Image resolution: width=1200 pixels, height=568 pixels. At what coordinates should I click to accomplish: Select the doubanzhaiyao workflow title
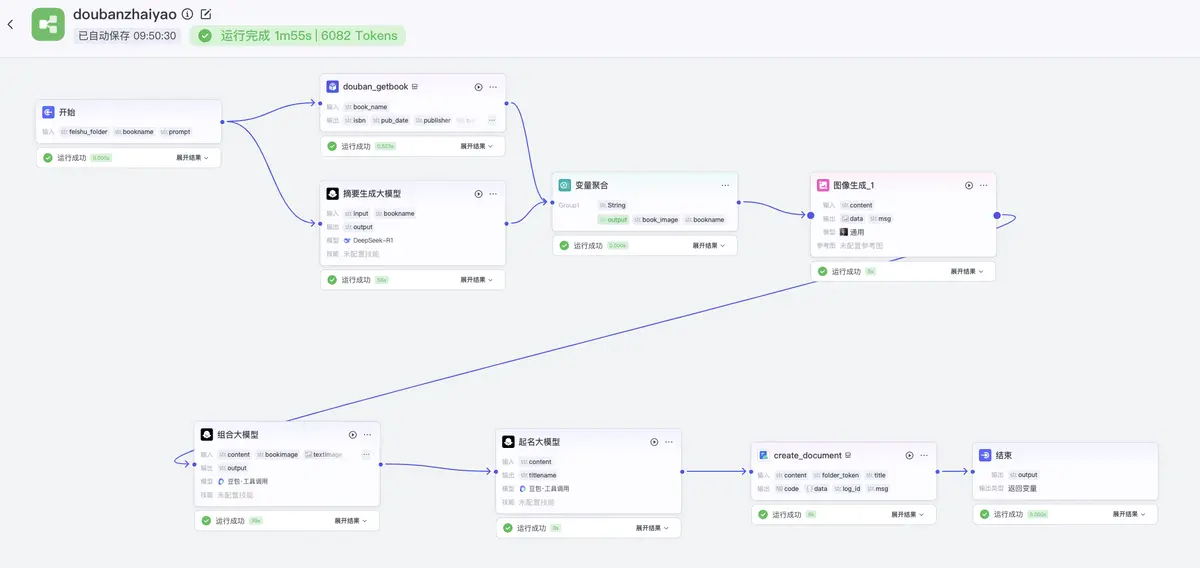point(125,15)
